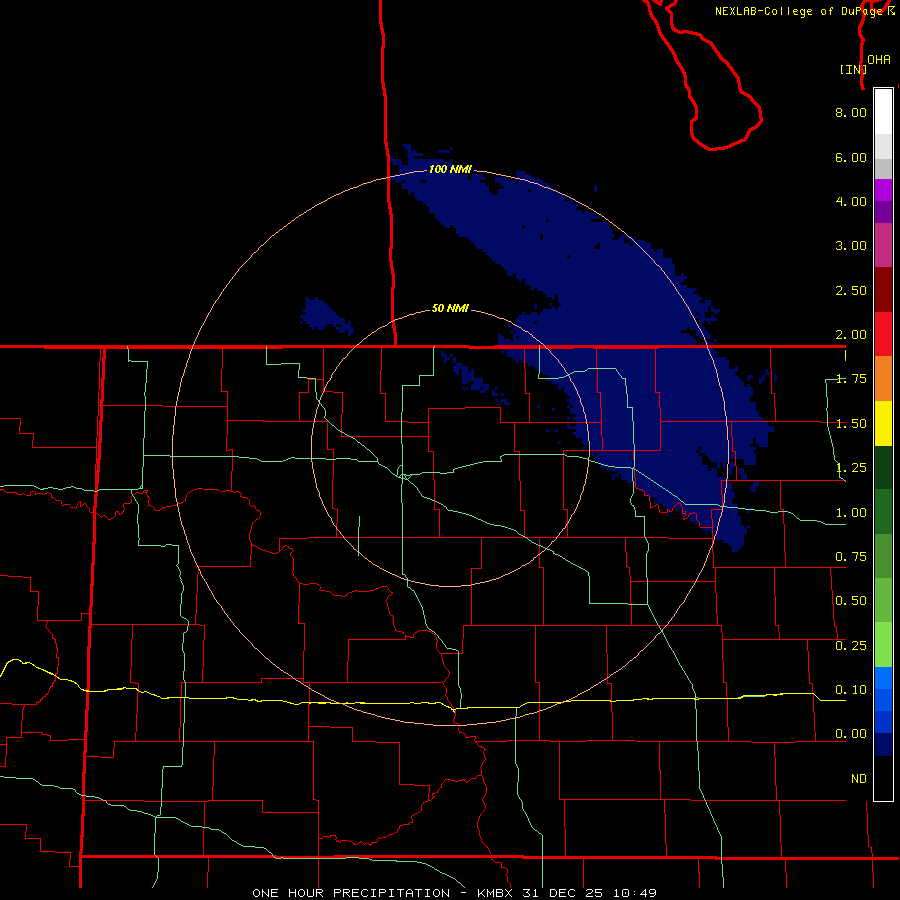900x900 pixels.
Task: Click the 100 NMI range ring label
Action: [450, 169]
